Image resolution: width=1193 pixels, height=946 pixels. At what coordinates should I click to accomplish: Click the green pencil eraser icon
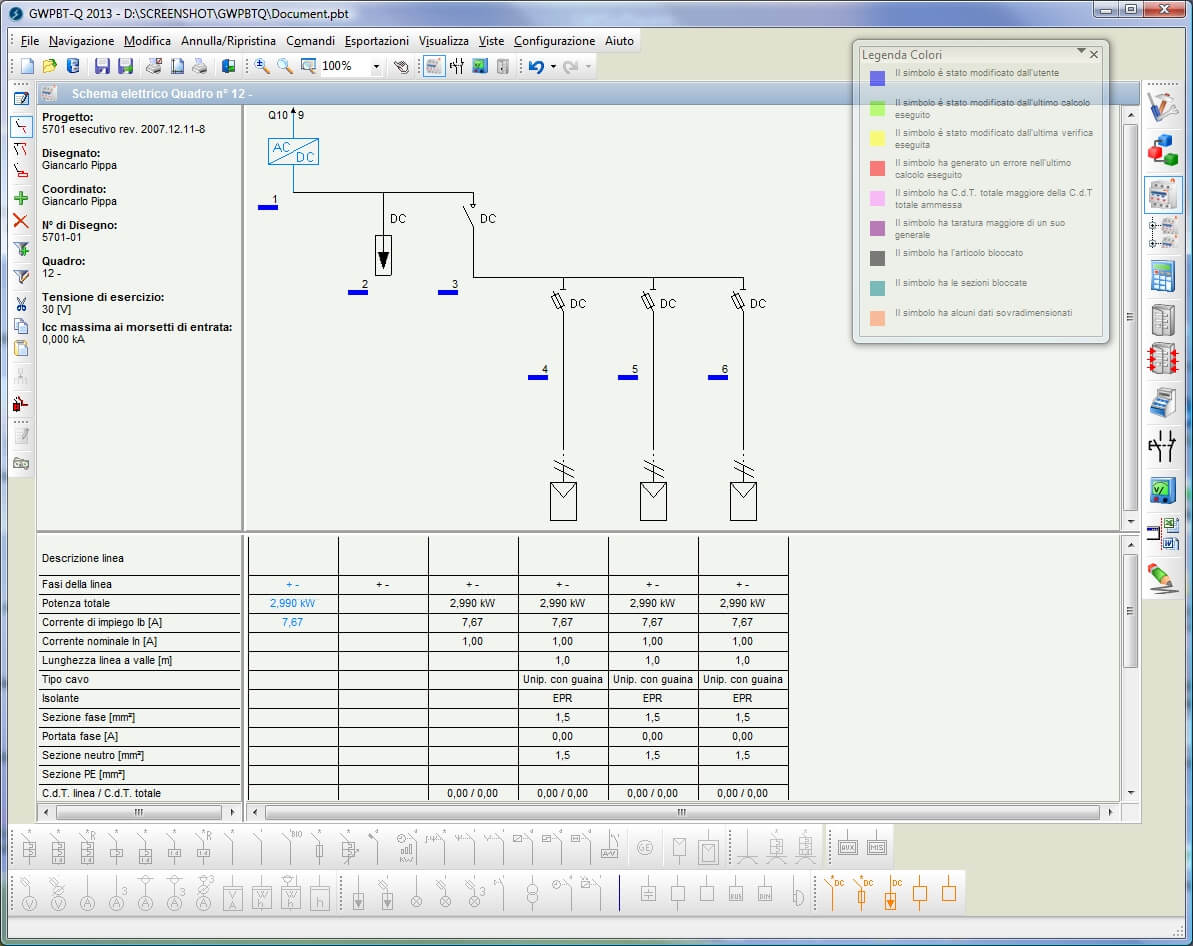click(x=1163, y=578)
